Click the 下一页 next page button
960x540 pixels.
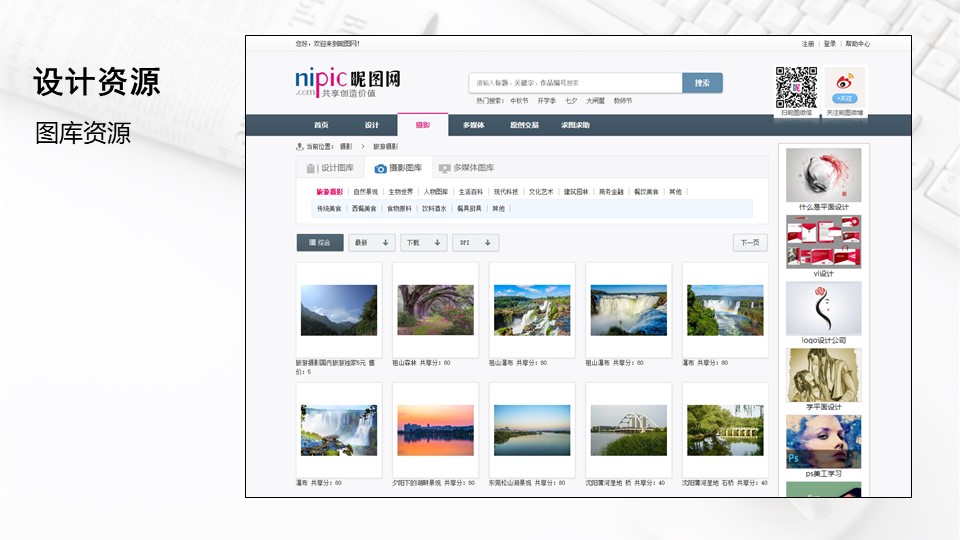[x=750, y=242]
